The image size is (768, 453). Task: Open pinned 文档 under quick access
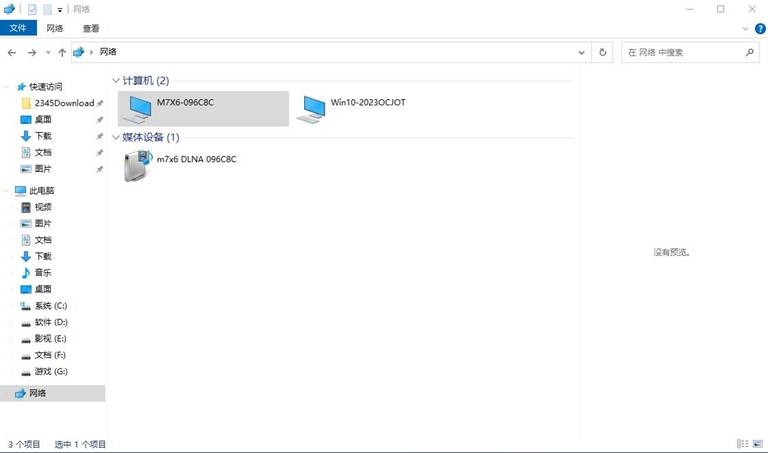[36, 152]
